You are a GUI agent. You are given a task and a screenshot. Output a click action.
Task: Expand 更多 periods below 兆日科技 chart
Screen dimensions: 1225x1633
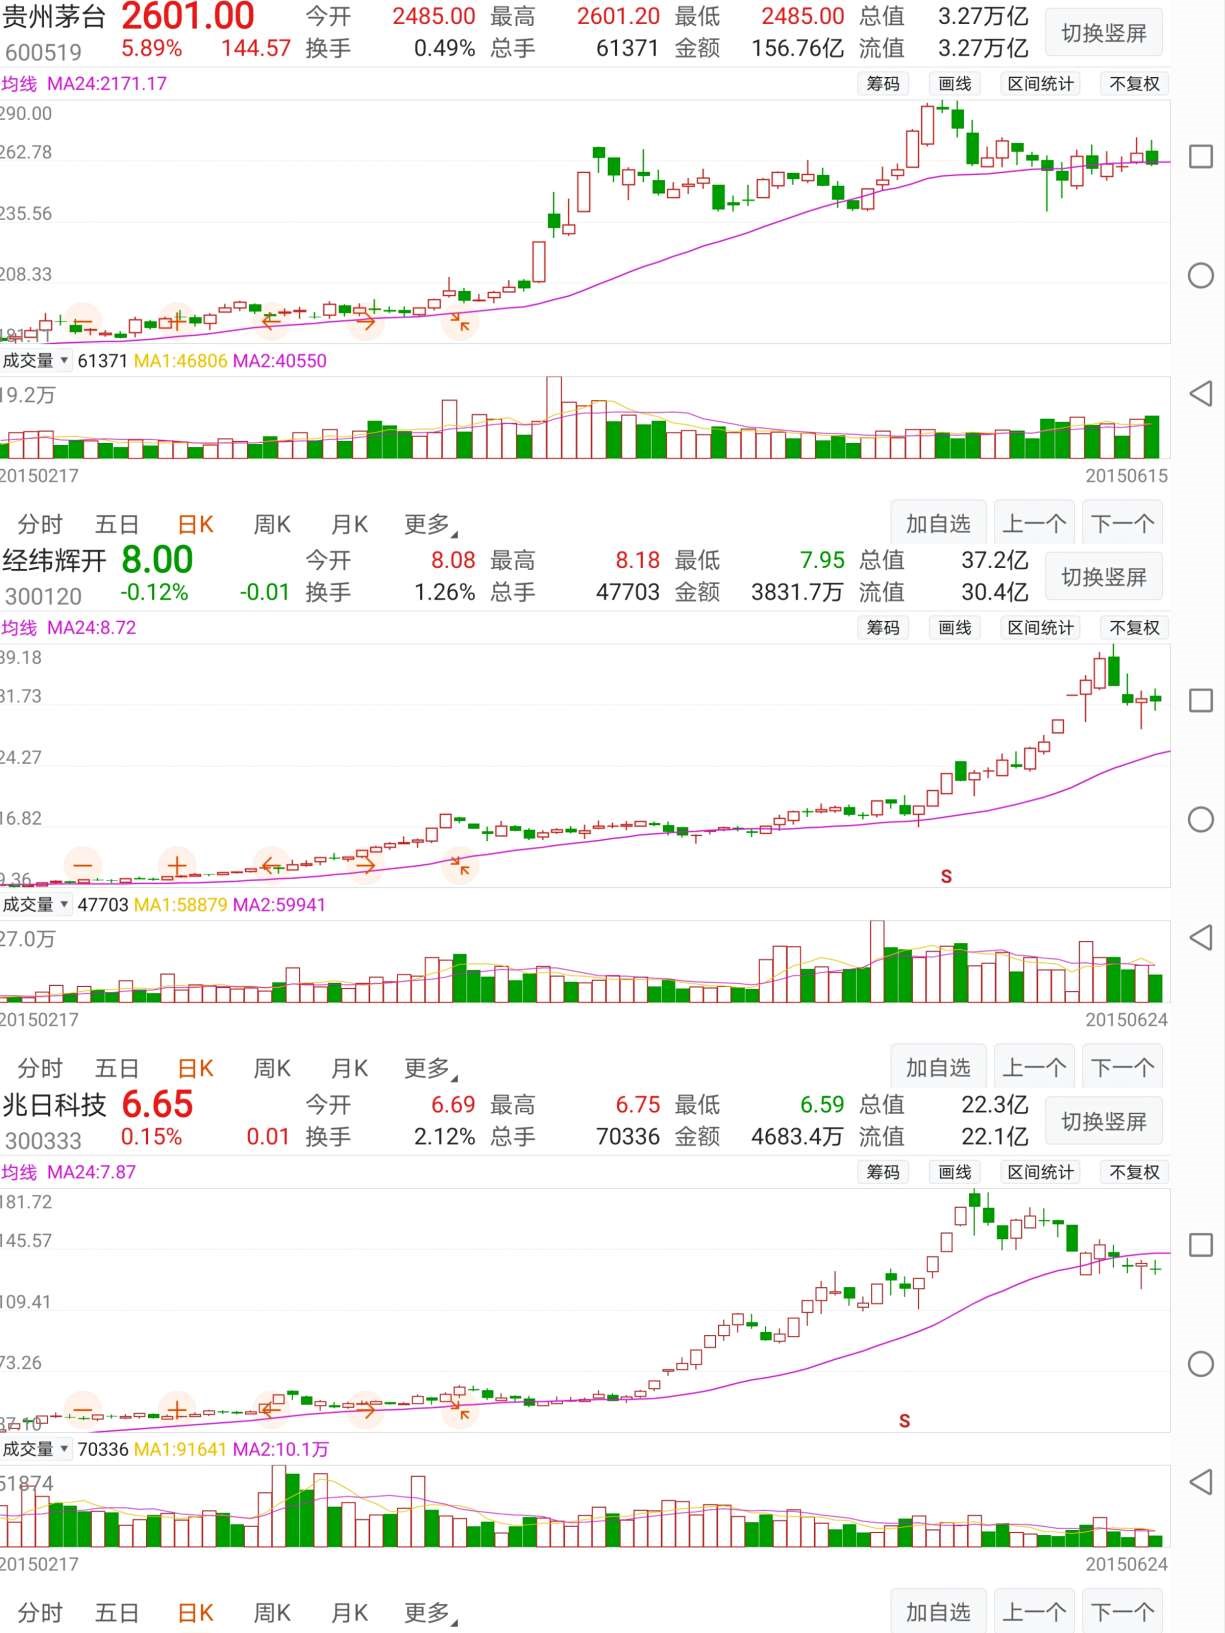coord(430,1612)
